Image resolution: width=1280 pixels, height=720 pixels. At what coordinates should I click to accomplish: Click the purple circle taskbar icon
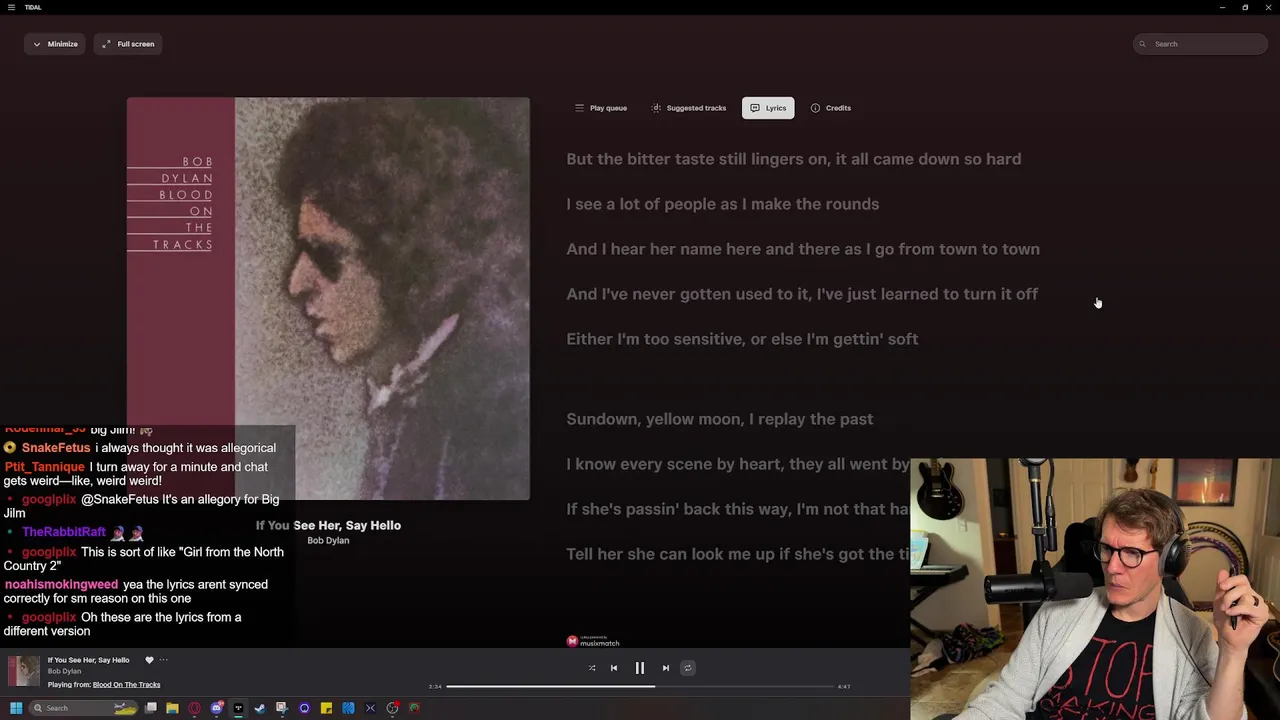[x=304, y=708]
